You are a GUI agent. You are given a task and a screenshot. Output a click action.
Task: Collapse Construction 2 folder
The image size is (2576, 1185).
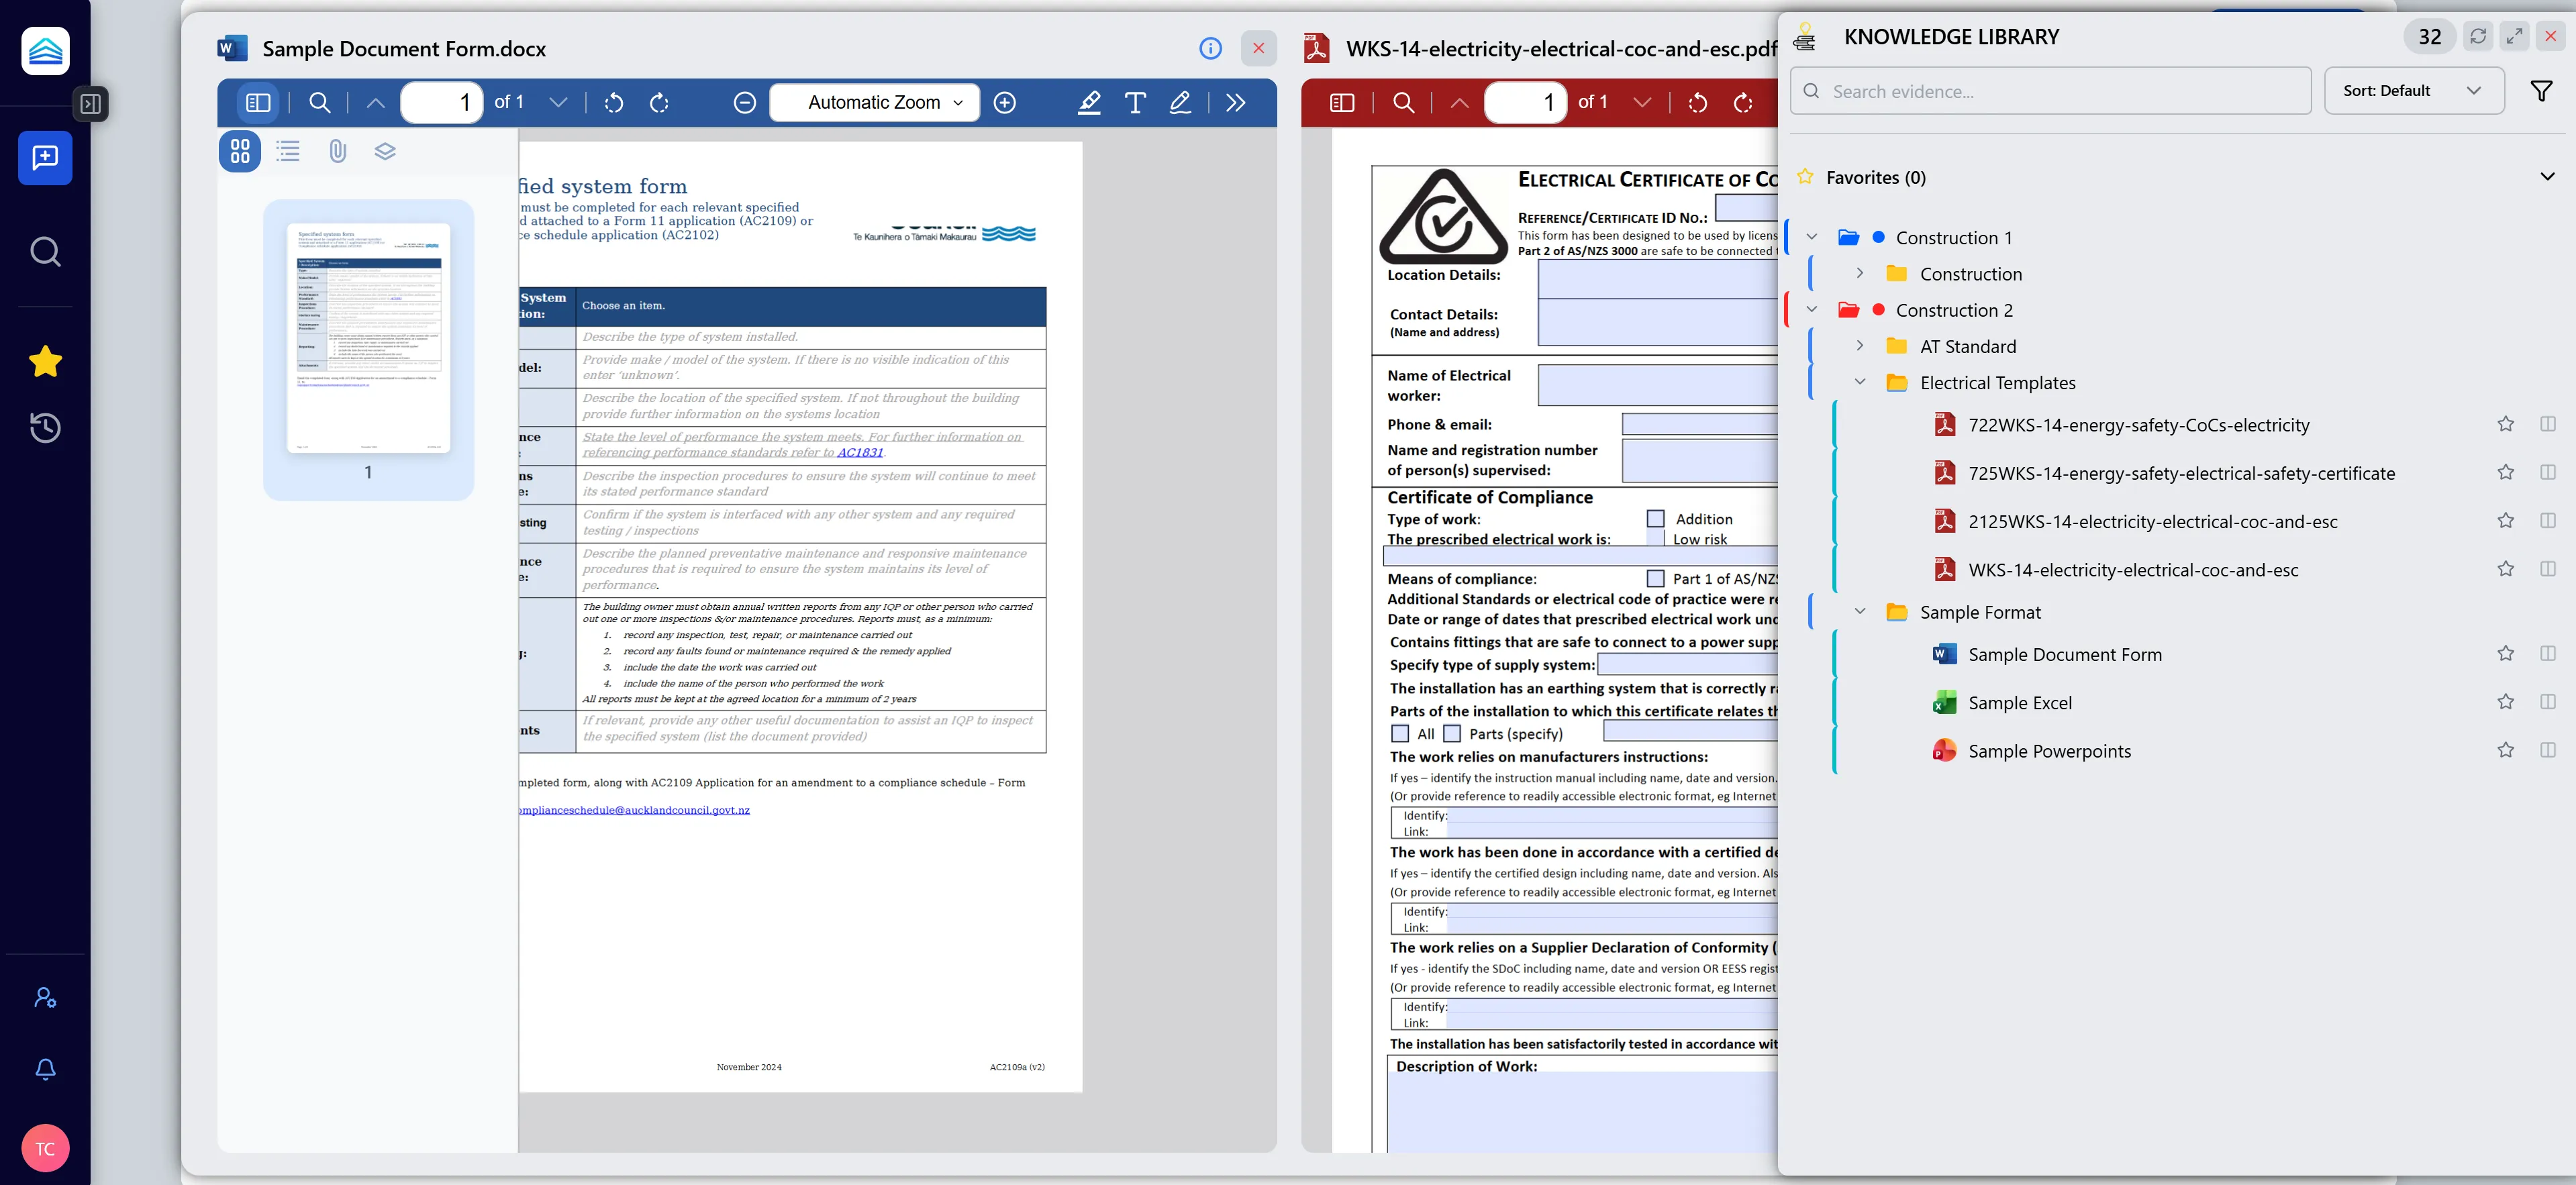(x=1811, y=310)
